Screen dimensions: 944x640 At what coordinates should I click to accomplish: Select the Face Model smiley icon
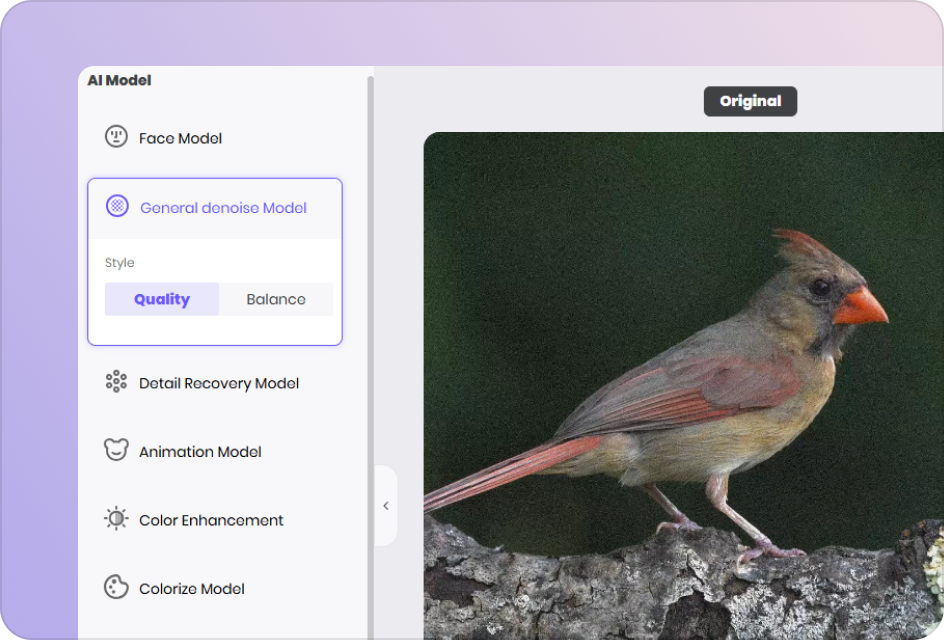117,137
